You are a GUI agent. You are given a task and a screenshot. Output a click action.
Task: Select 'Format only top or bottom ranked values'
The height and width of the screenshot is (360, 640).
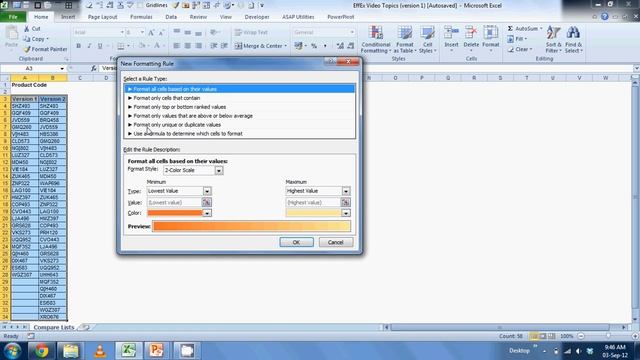(240, 107)
